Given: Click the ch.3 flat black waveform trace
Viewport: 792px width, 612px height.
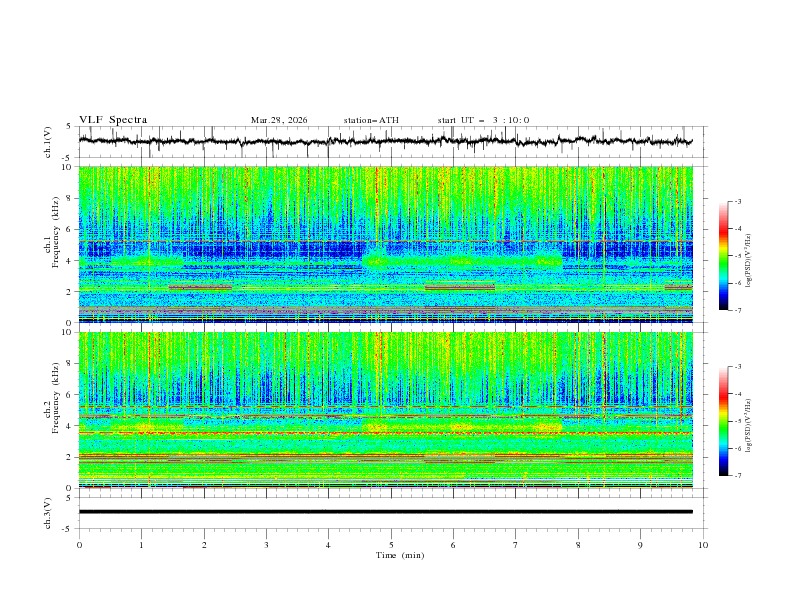Looking at the screenshot, I should pyautogui.click(x=385, y=512).
